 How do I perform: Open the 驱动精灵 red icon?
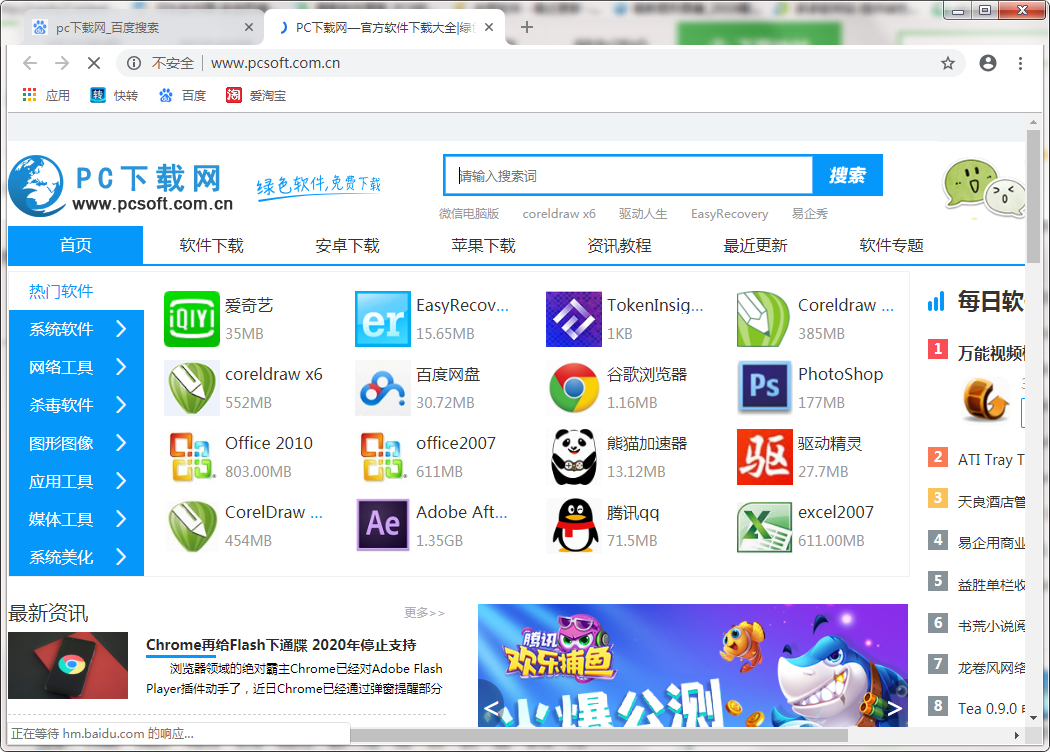(764, 457)
